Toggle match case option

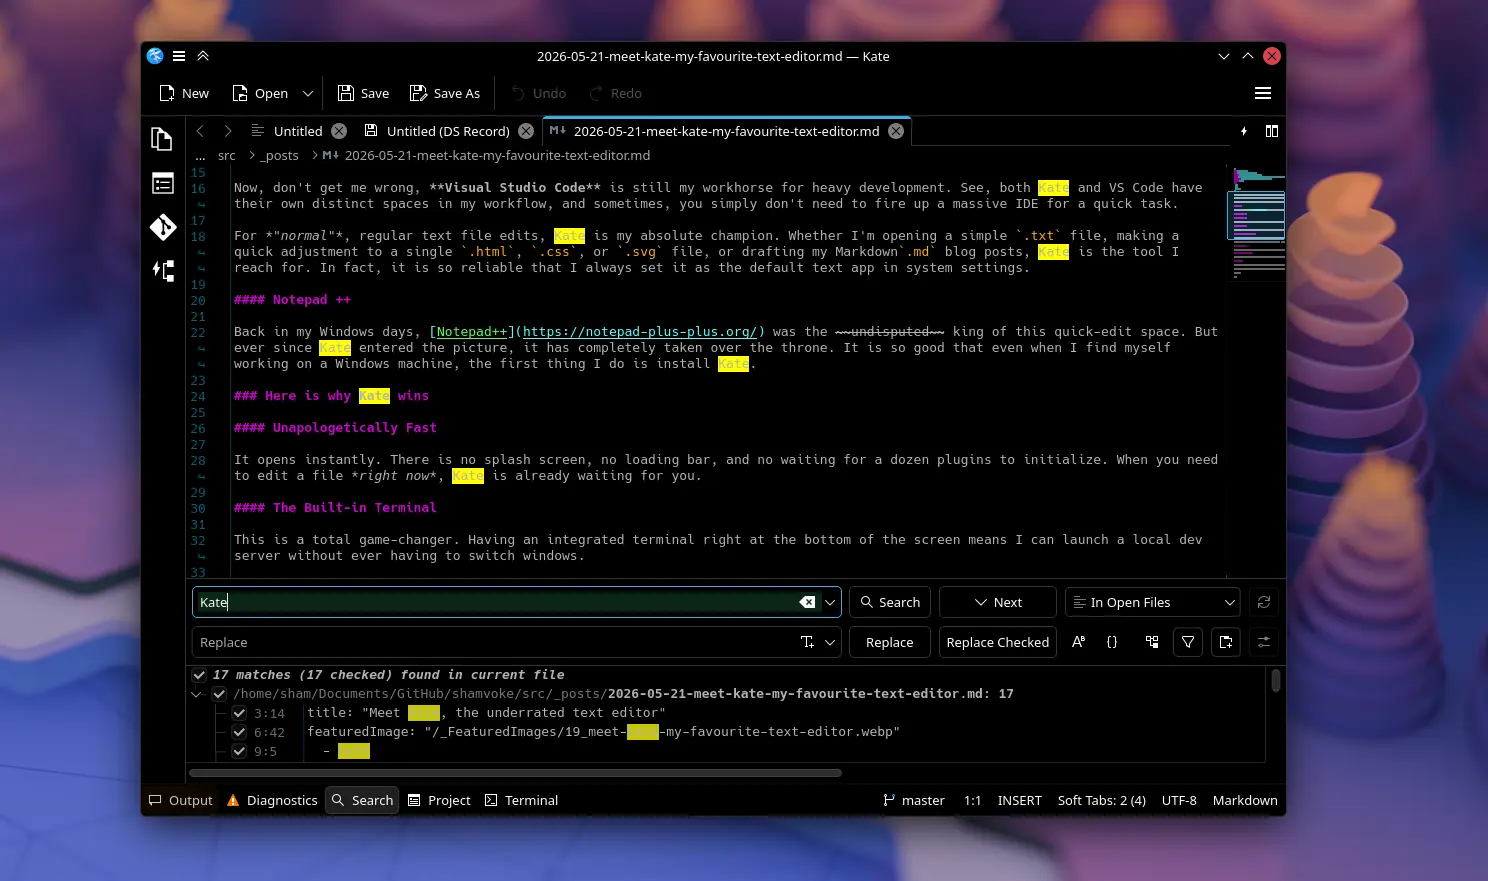click(x=1078, y=642)
